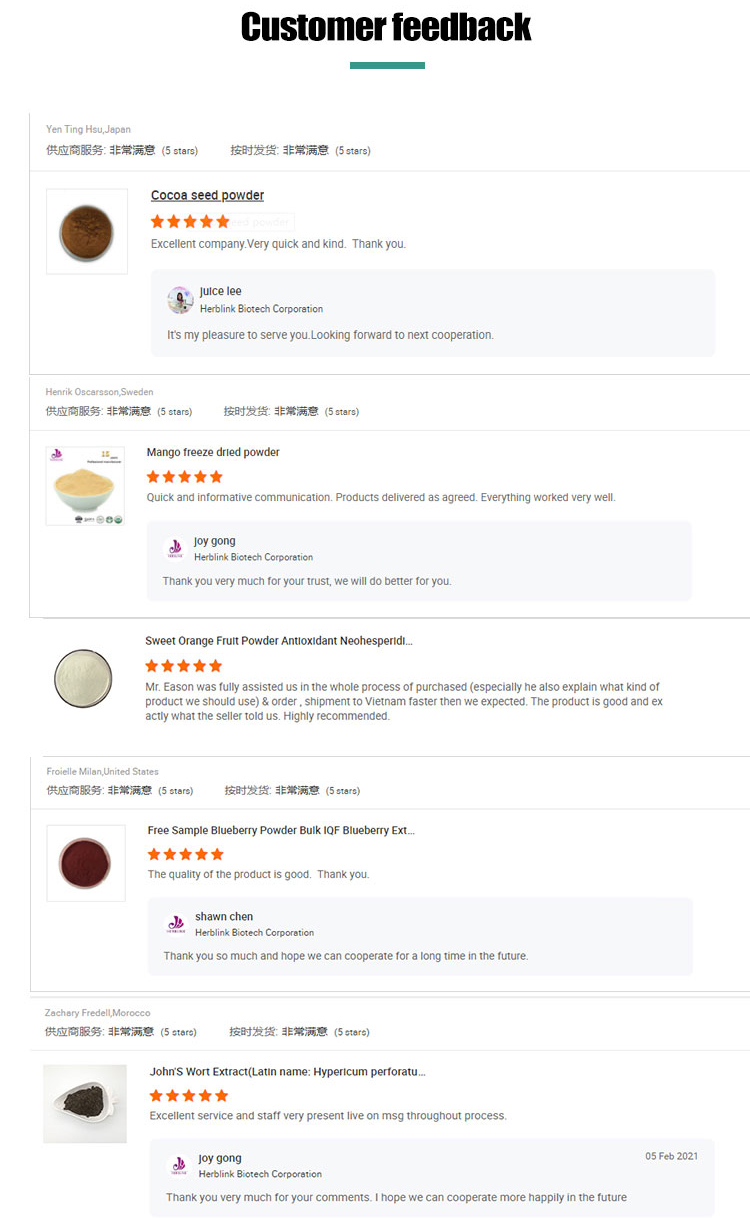This screenshot has height=1218, width=750.
Task: Click the Blueberry Powder star rating
Action: pyautogui.click(x=186, y=854)
